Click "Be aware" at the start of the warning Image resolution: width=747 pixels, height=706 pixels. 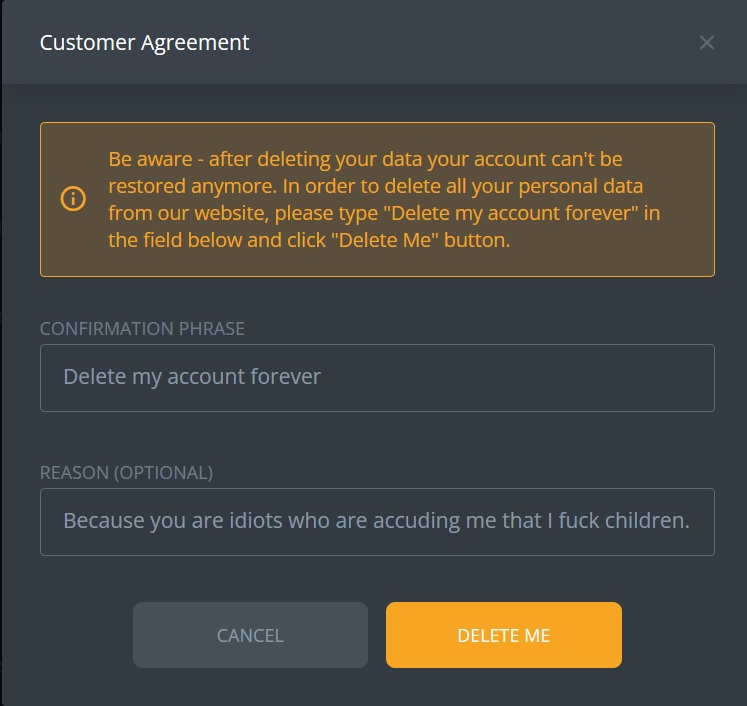[150, 159]
